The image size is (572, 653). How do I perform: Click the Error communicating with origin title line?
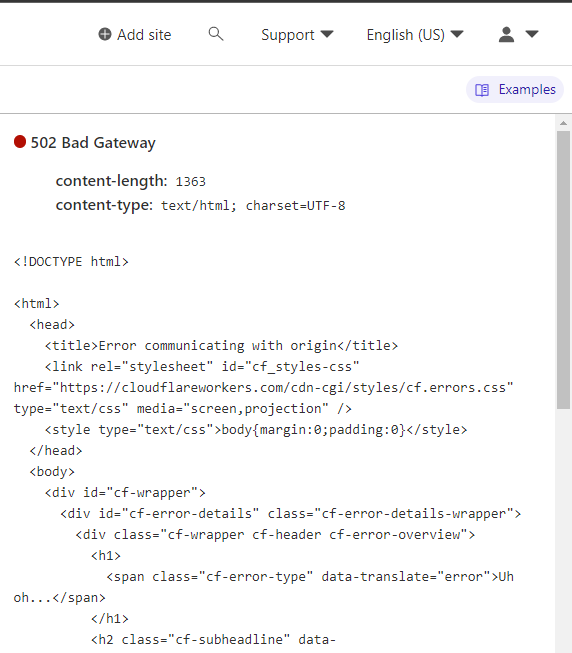click(x=221, y=346)
